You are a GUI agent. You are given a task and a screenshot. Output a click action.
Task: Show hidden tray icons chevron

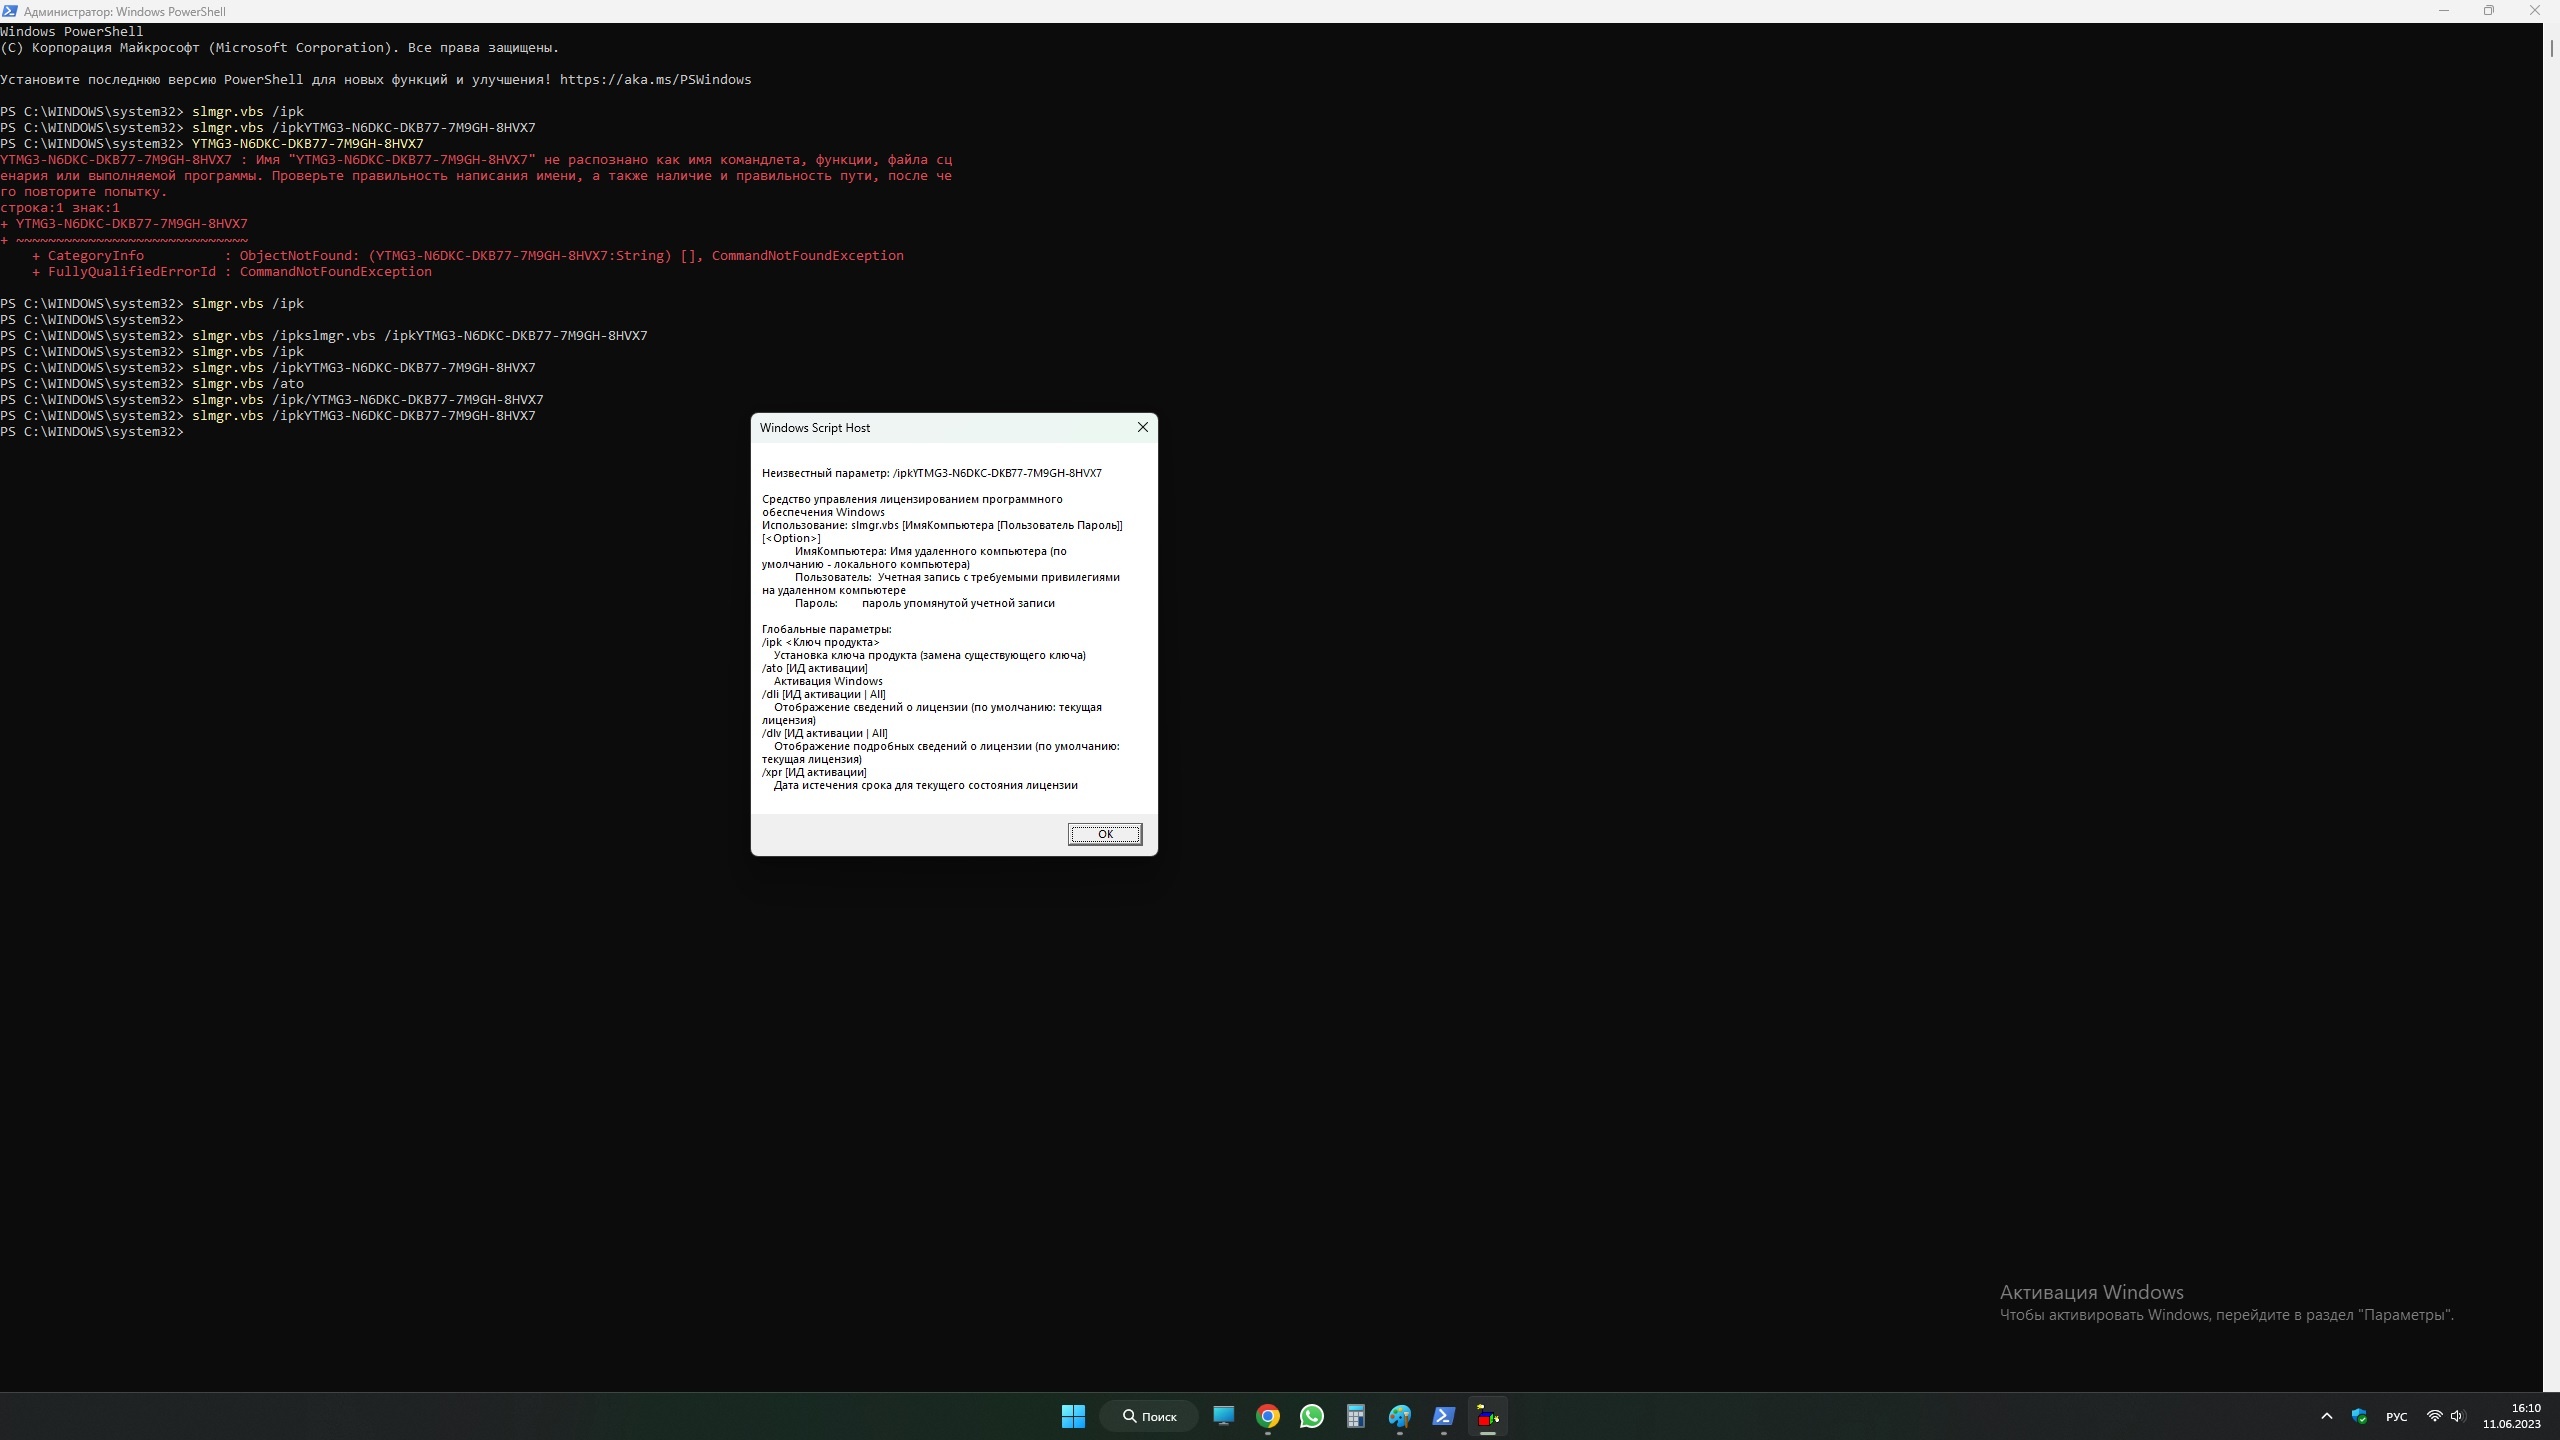(2326, 1416)
